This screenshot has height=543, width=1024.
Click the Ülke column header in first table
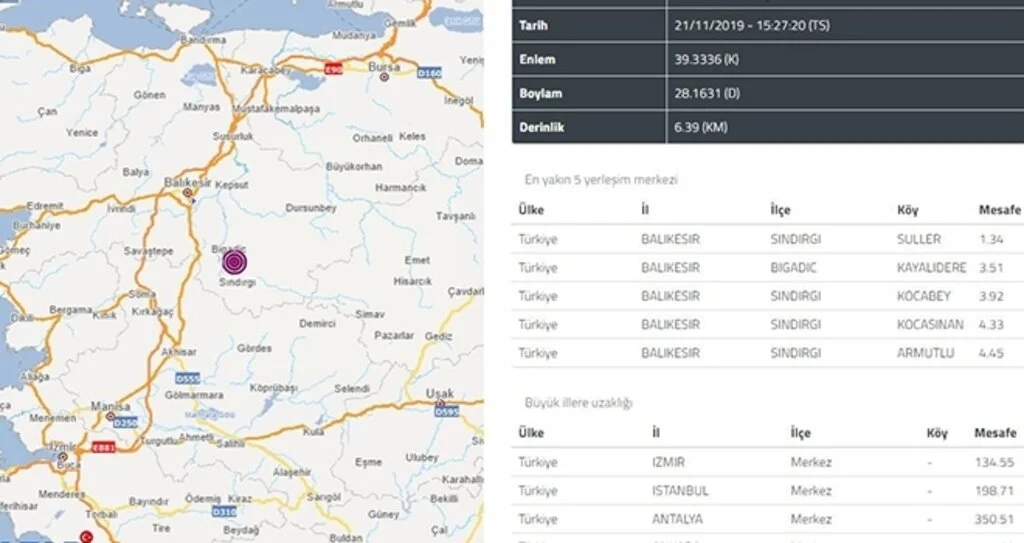point(531,210)
